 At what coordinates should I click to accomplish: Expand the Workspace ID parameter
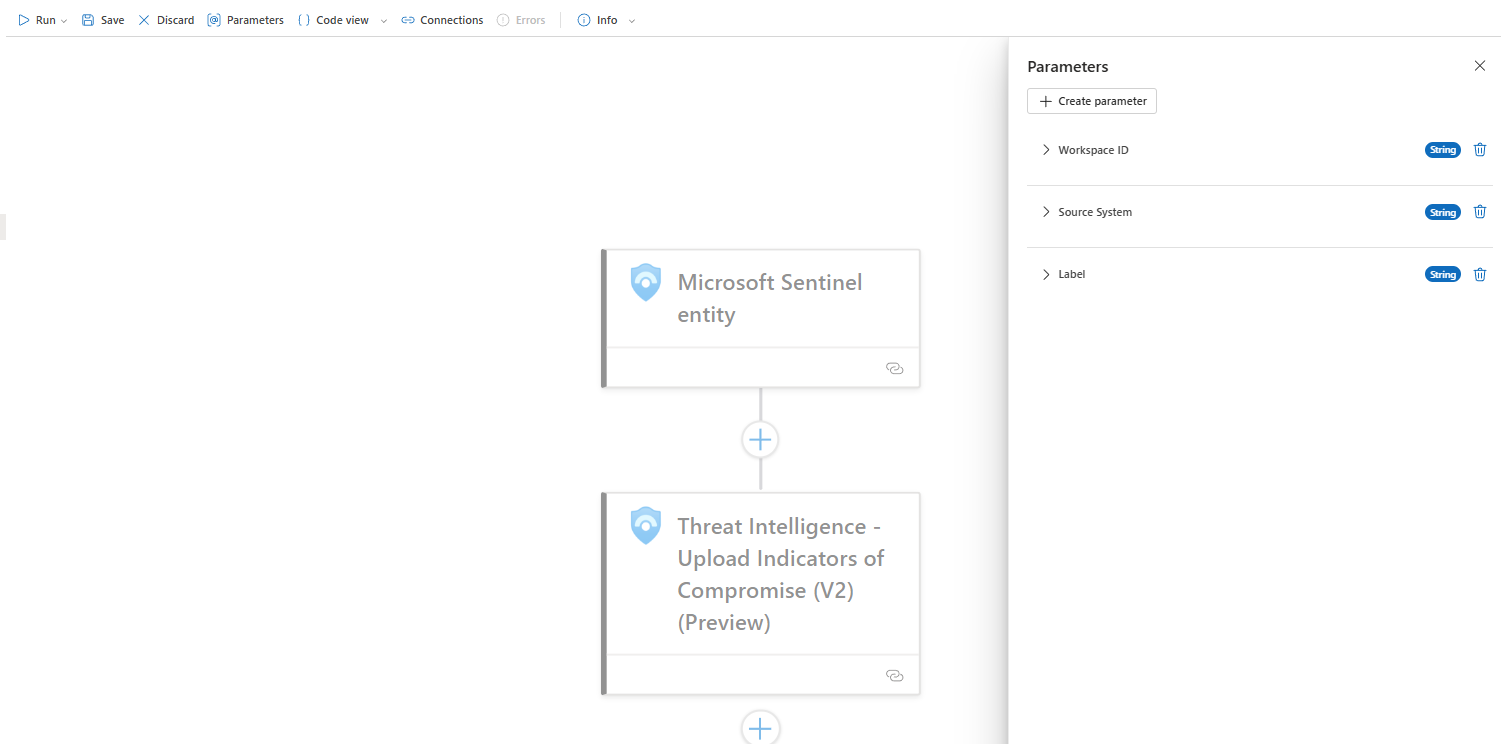coord(1046,150)
